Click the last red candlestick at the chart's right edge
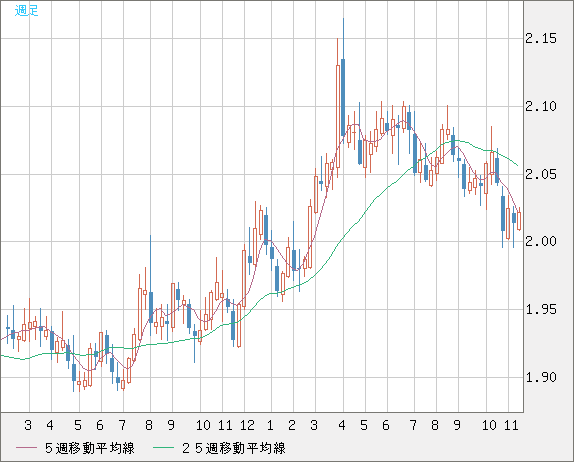 pos(519,221)
